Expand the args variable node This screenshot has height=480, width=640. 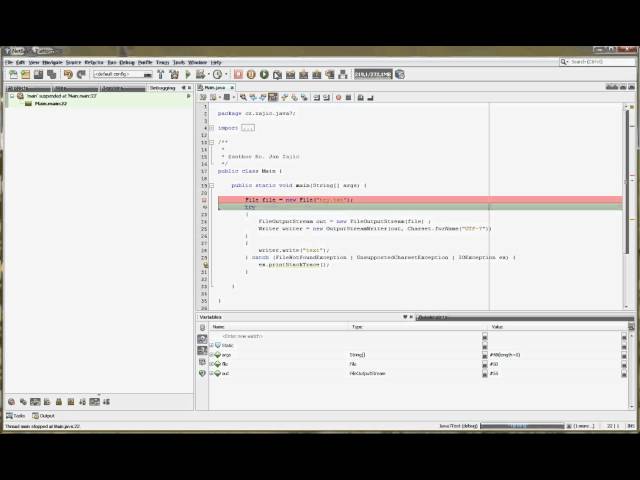211,355
